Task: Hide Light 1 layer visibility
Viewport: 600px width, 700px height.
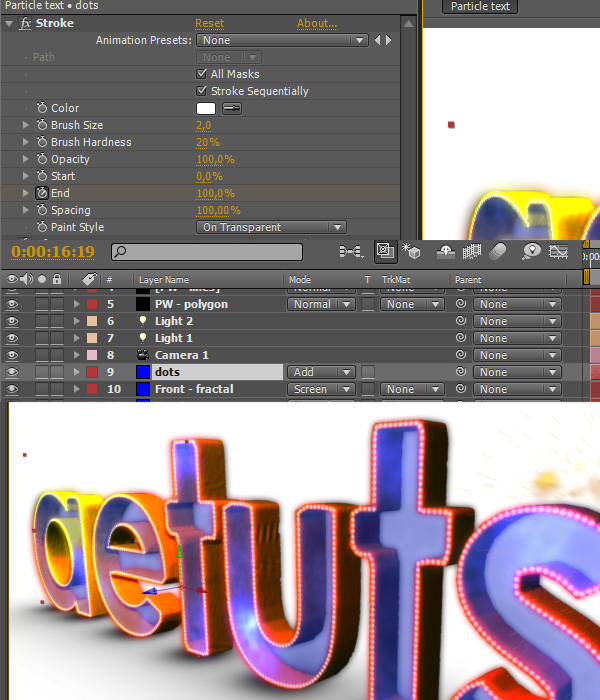Action: [12, 338]
